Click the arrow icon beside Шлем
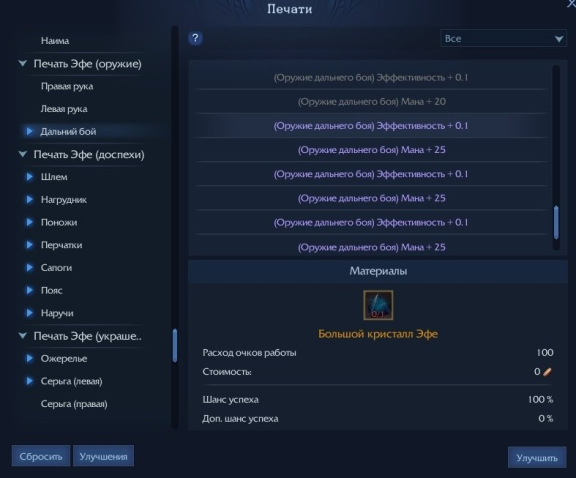This screenshot has height=478, width=576. click(x=29, y=177)
